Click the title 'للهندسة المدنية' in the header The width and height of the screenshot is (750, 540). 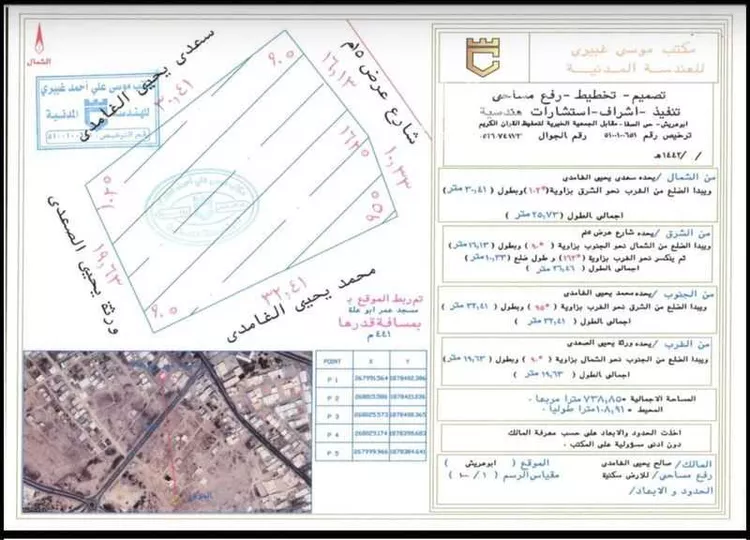(636, 68)
